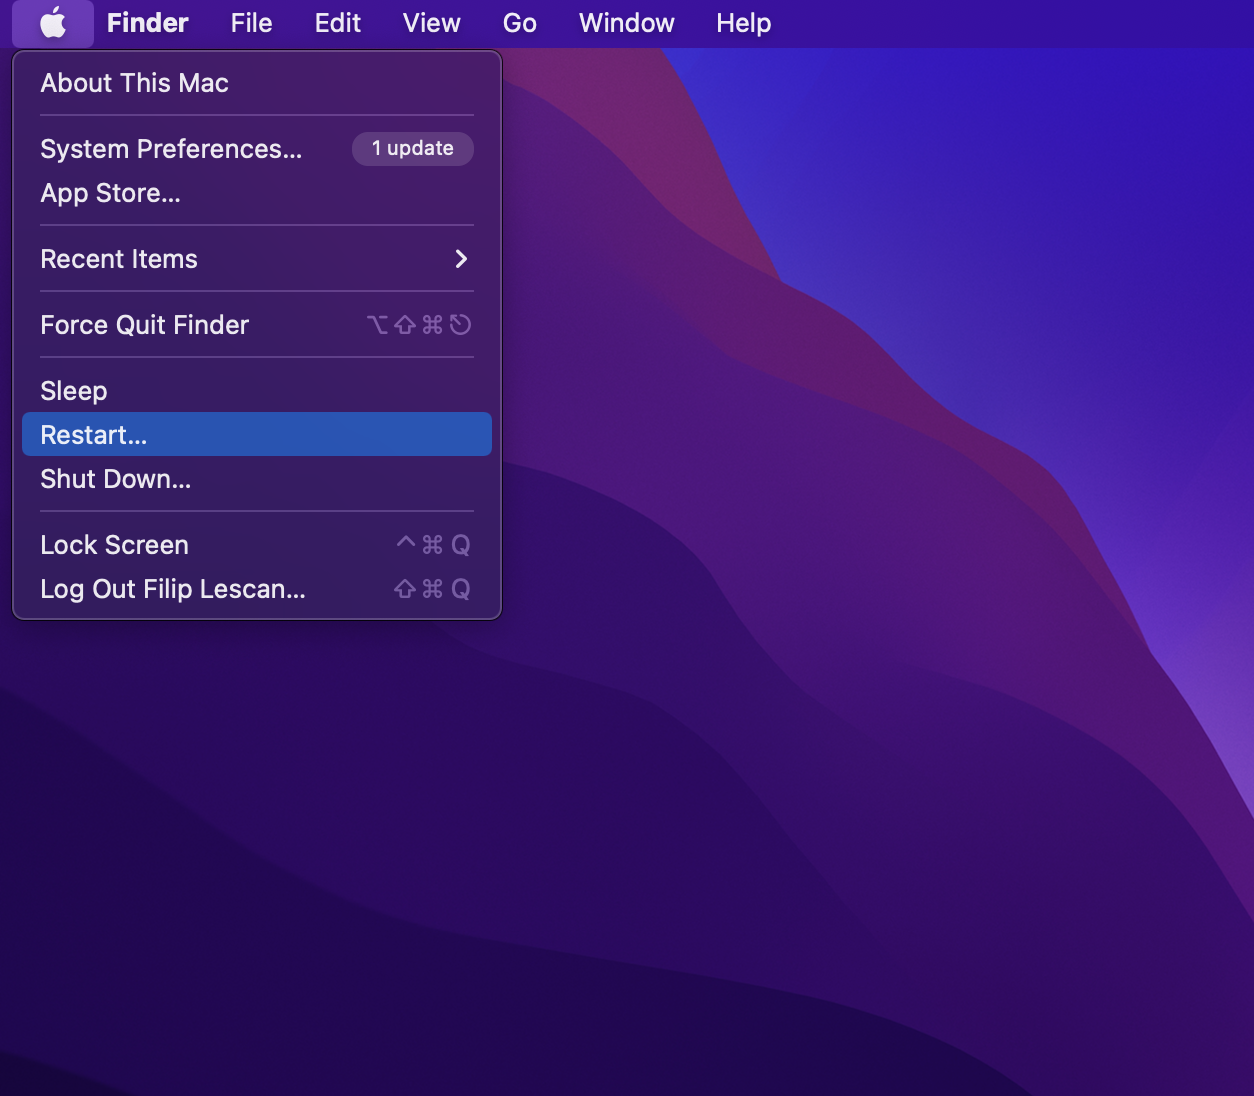Select Force Quit Finder
The image size is (1254, 1096).
click(257, 325)
